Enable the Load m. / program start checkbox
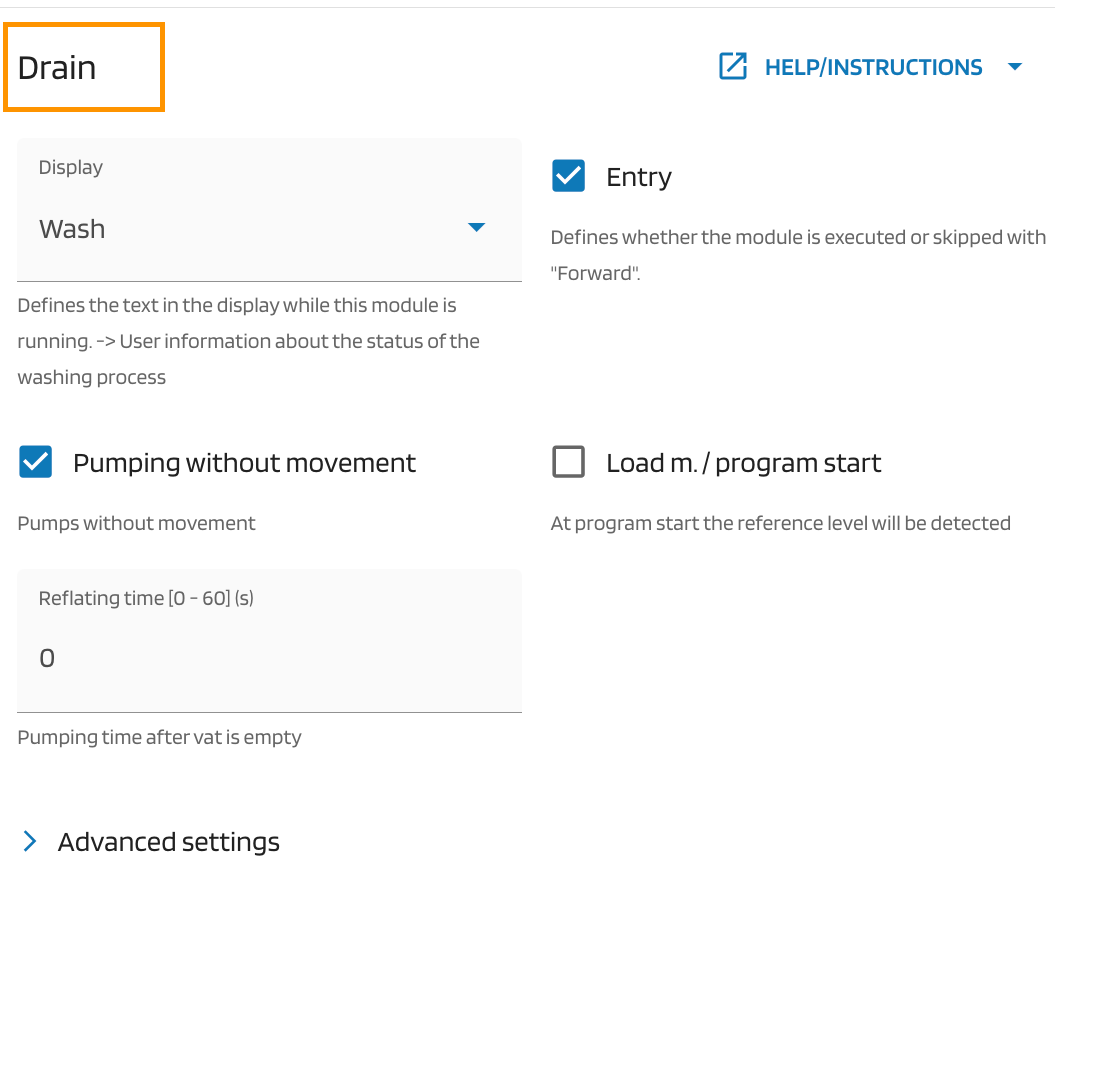The image size is (1095, 1082). (569, 462)
